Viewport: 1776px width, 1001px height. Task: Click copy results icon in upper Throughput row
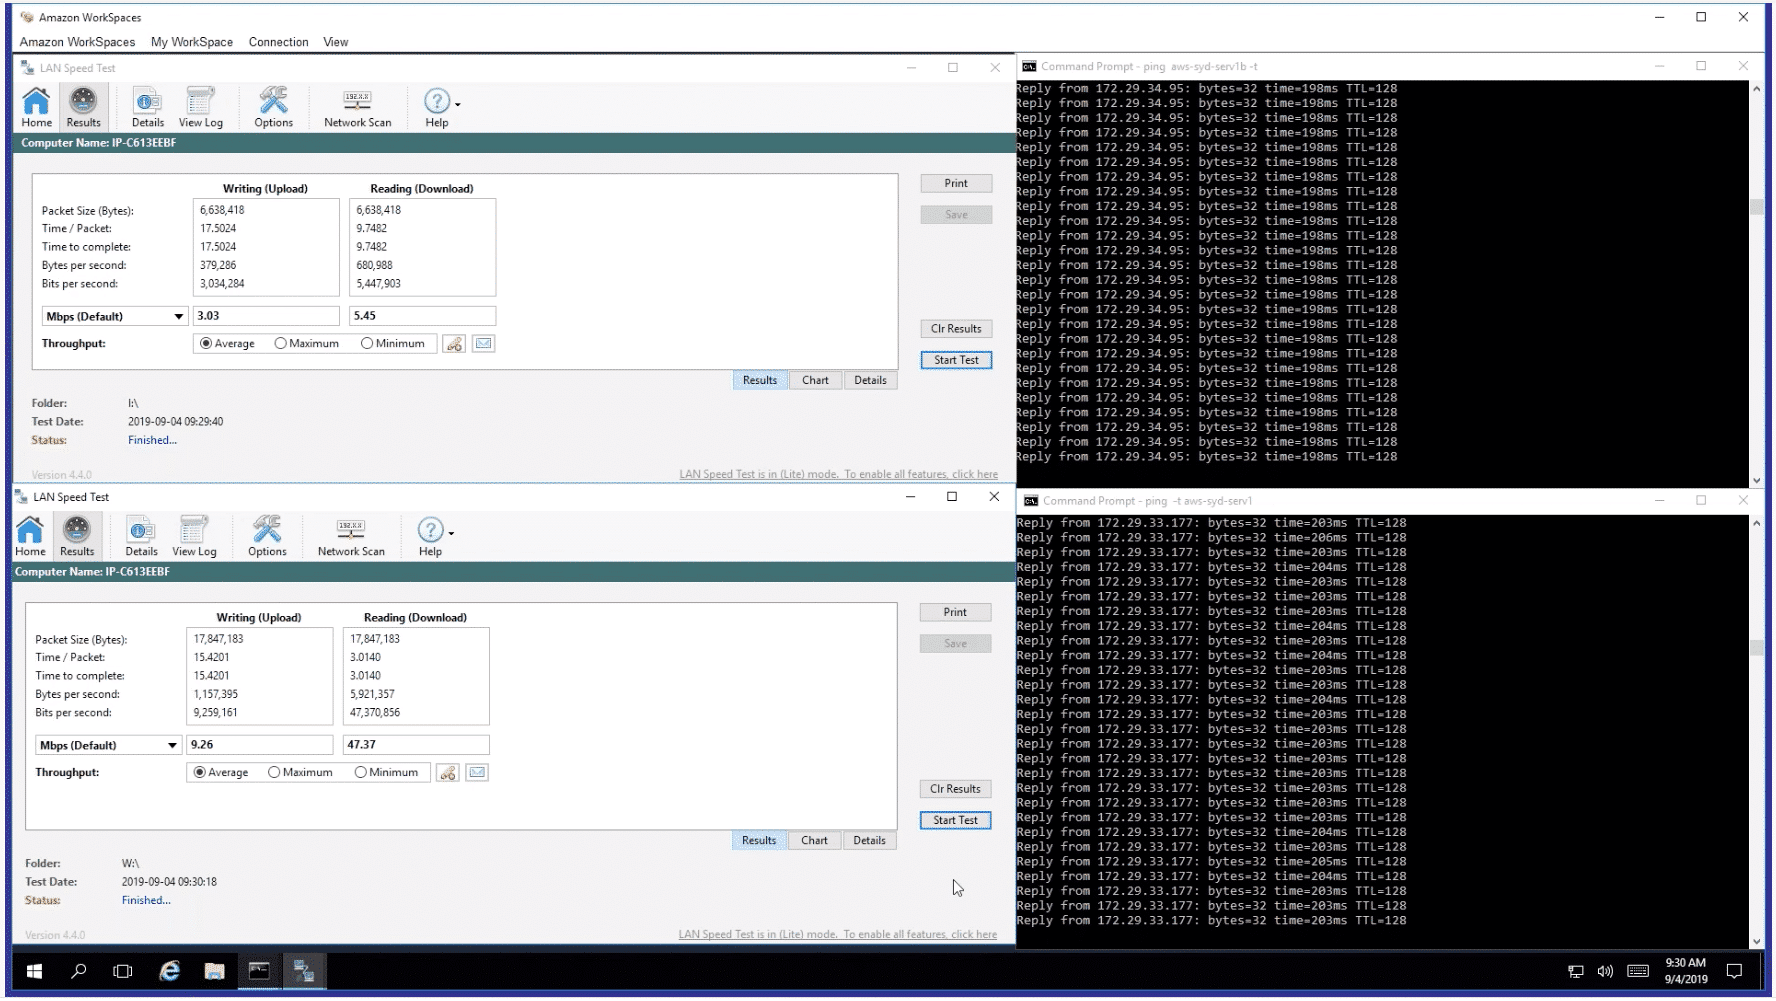454,343
